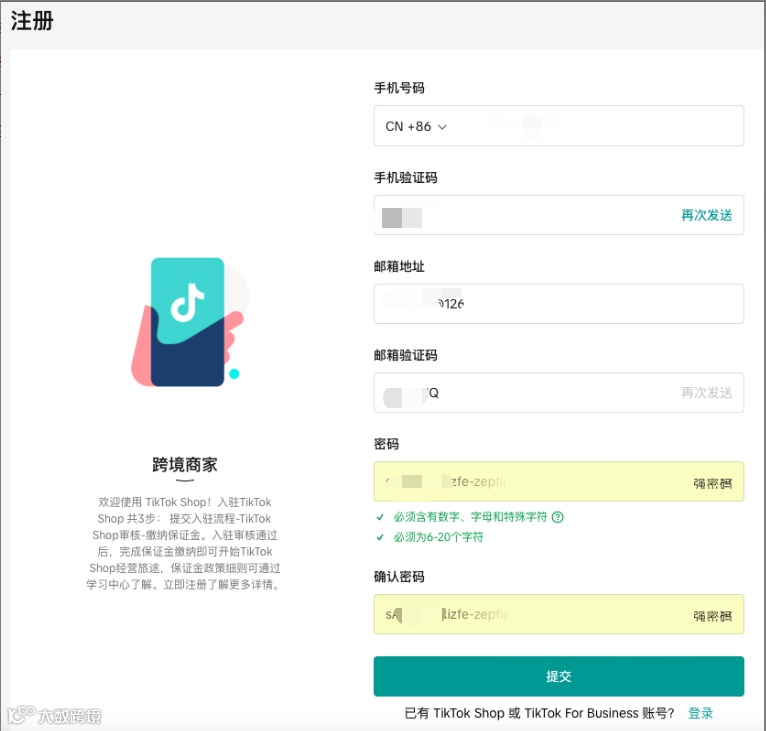Image resolution: width=766 pixels, height=731 pixels.
Task: Click the TikTok phone illustration
Action: 190,322
